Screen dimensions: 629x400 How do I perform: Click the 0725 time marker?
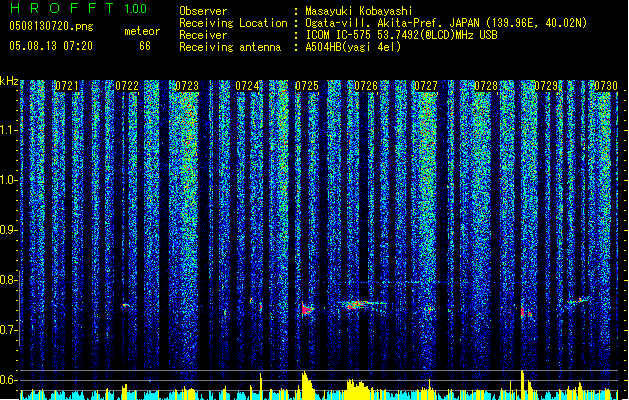pos(307,86)
